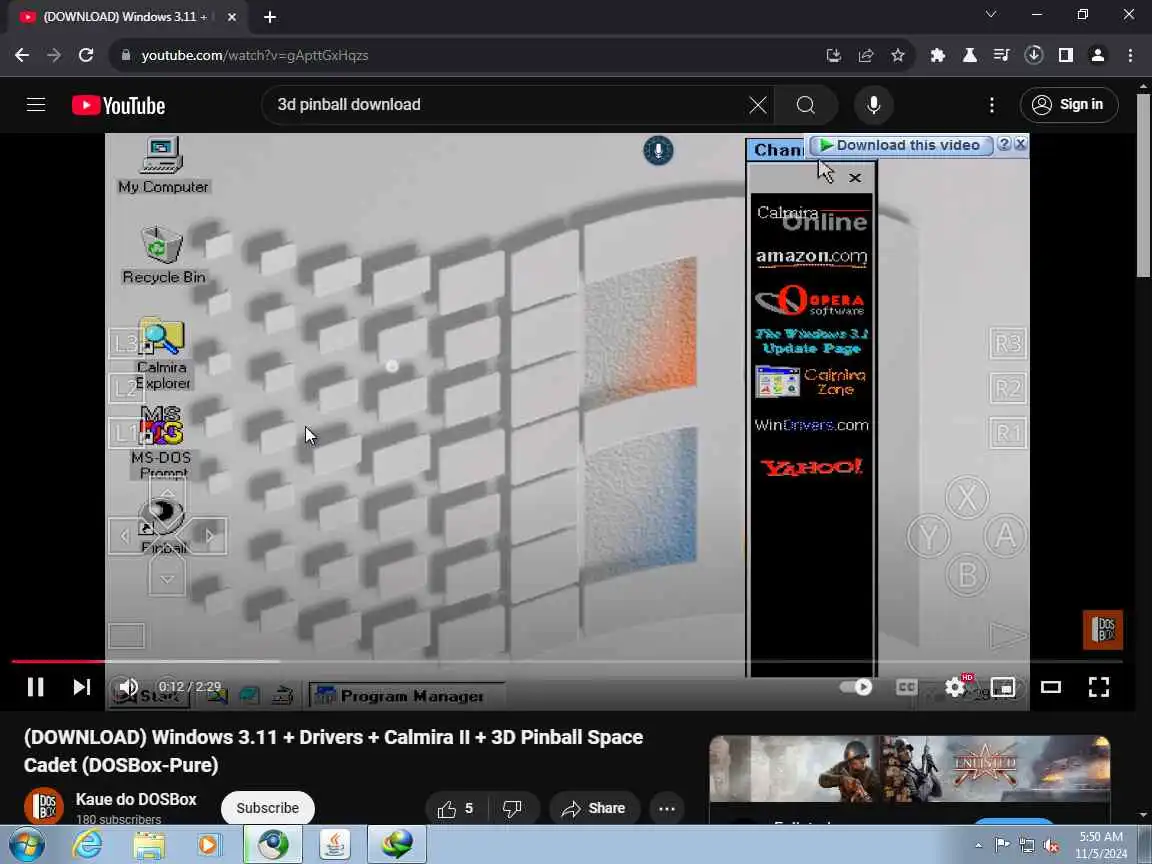Open YouTube settings three-dot menu
The height and width of the screenshot is (864, 1152).
coord(992,105)
